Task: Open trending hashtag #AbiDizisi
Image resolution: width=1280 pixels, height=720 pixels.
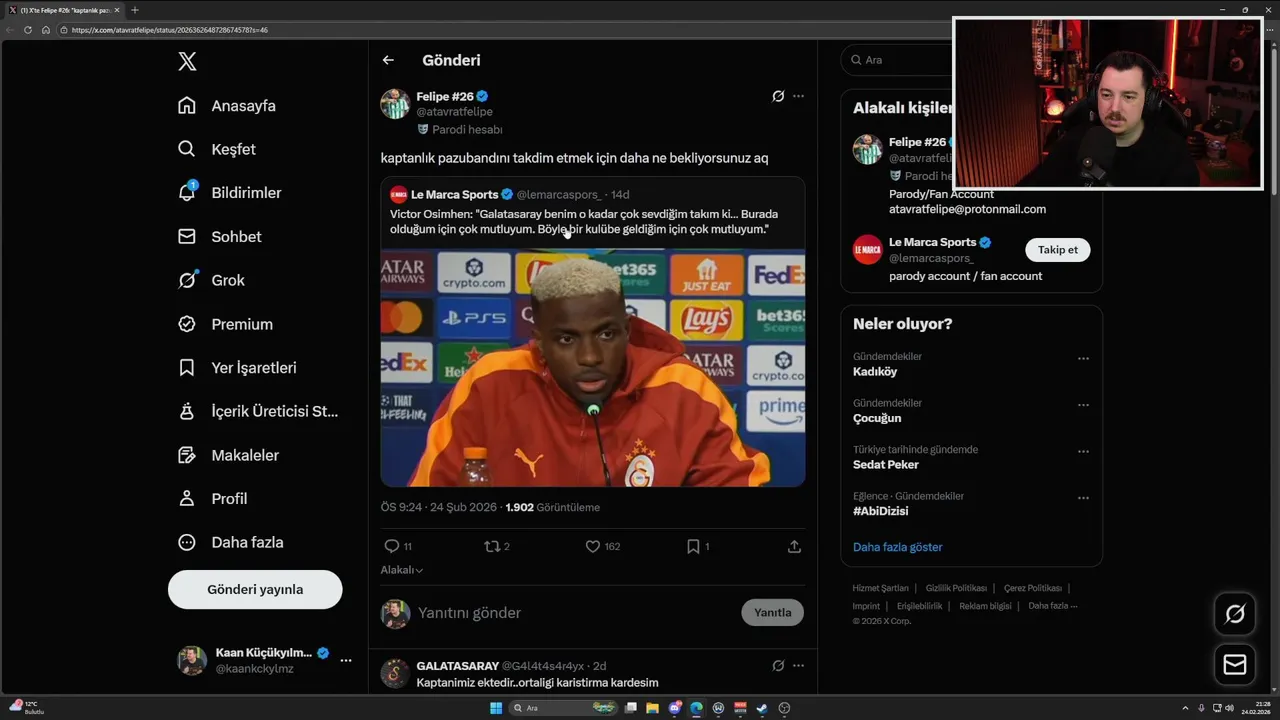Action: click(881, 511)
